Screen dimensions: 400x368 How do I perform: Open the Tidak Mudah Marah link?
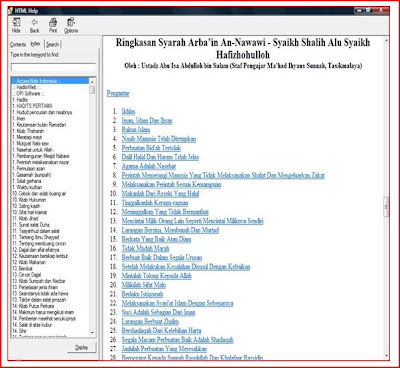[x=145, y=248]
